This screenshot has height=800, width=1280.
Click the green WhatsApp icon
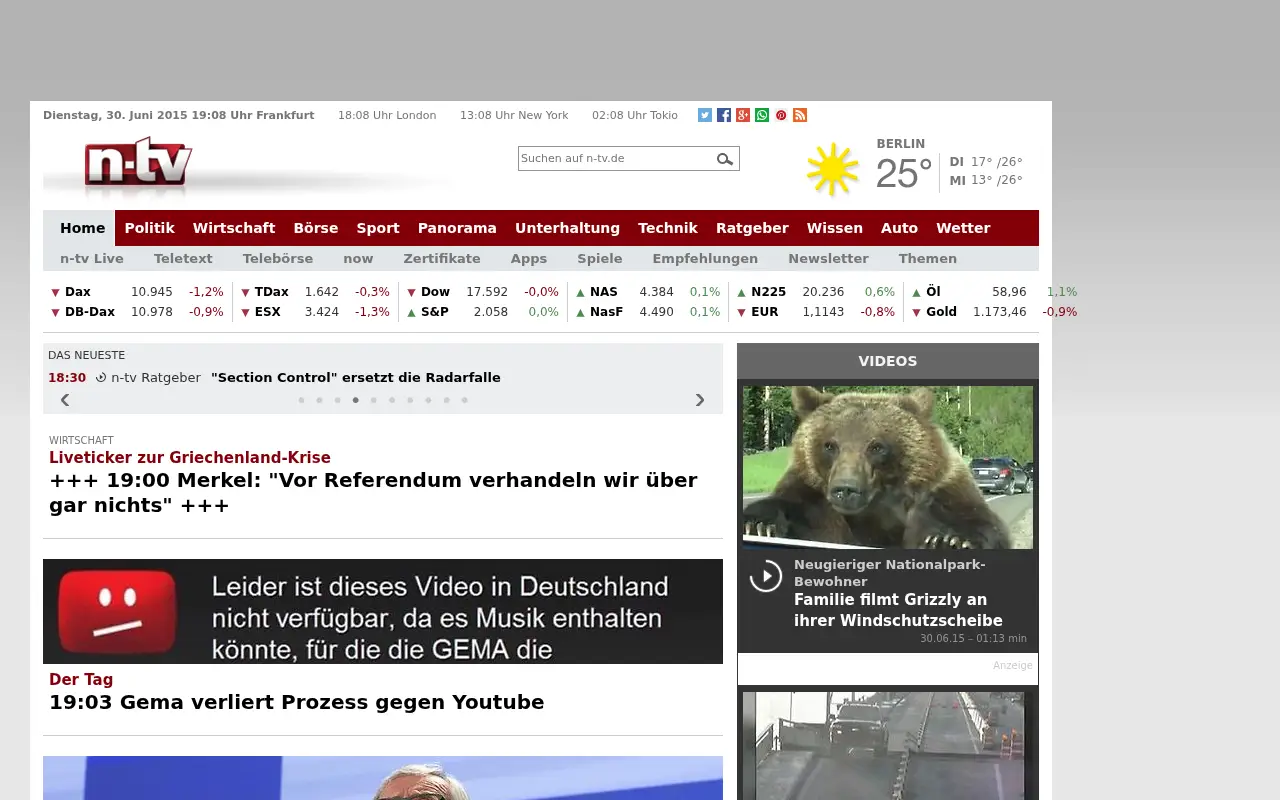point(762,115)
